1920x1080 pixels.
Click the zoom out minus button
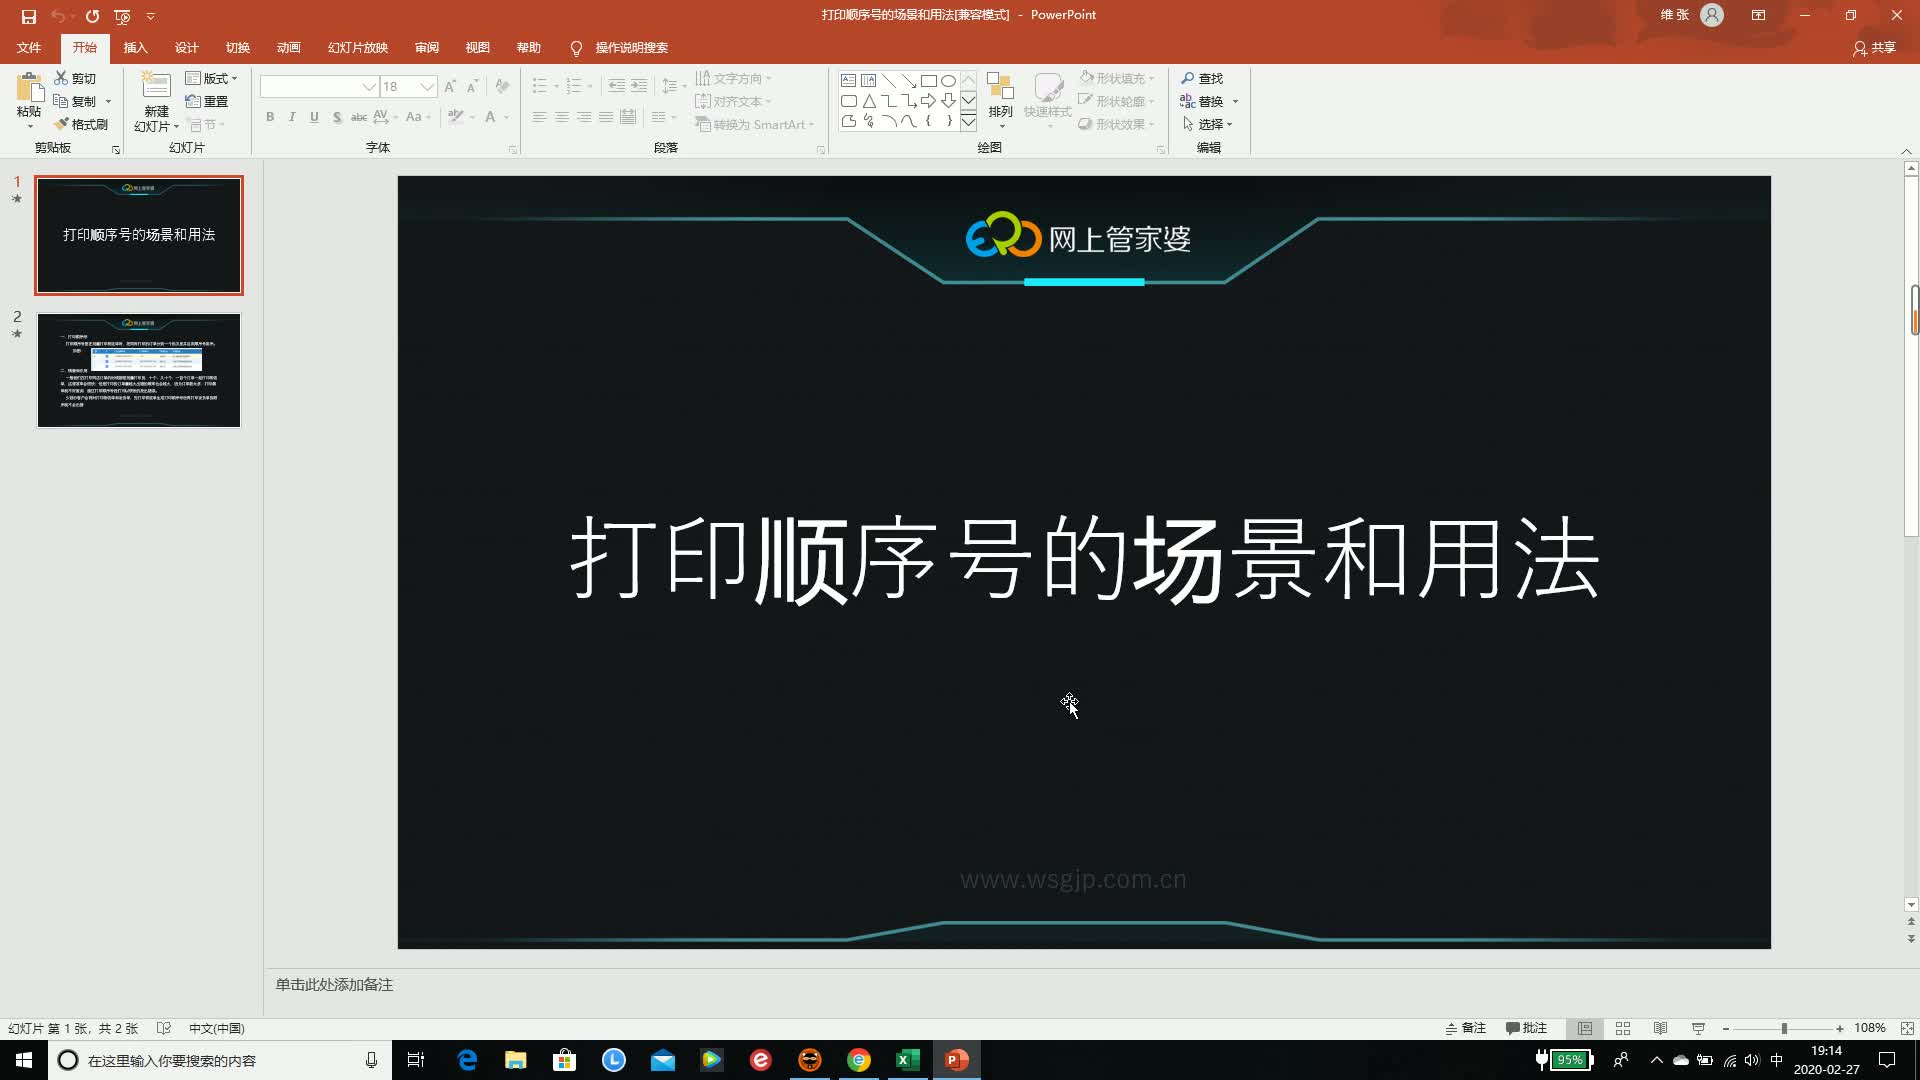coord(1726,1028)
